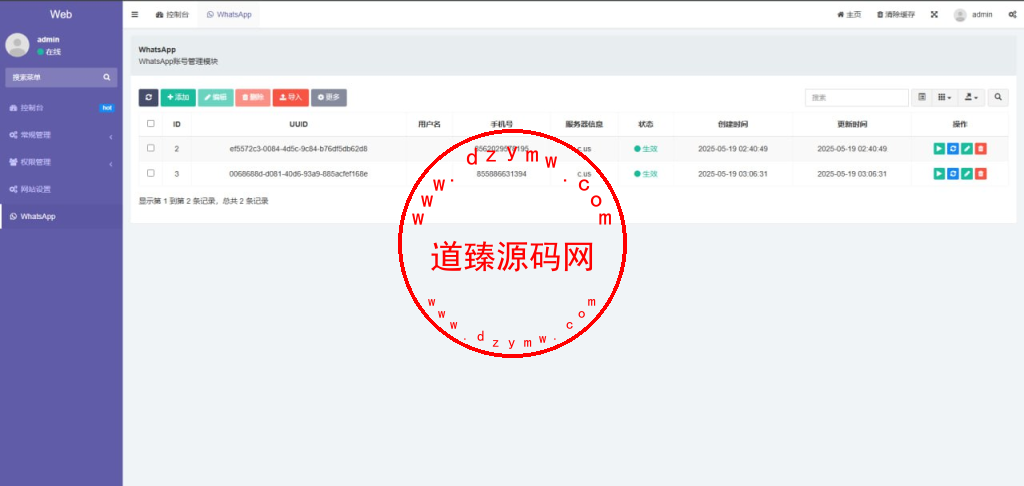The image size is (1024, 486).
Task: Refresh the WhatsApp account table
Action: (148, 97)
